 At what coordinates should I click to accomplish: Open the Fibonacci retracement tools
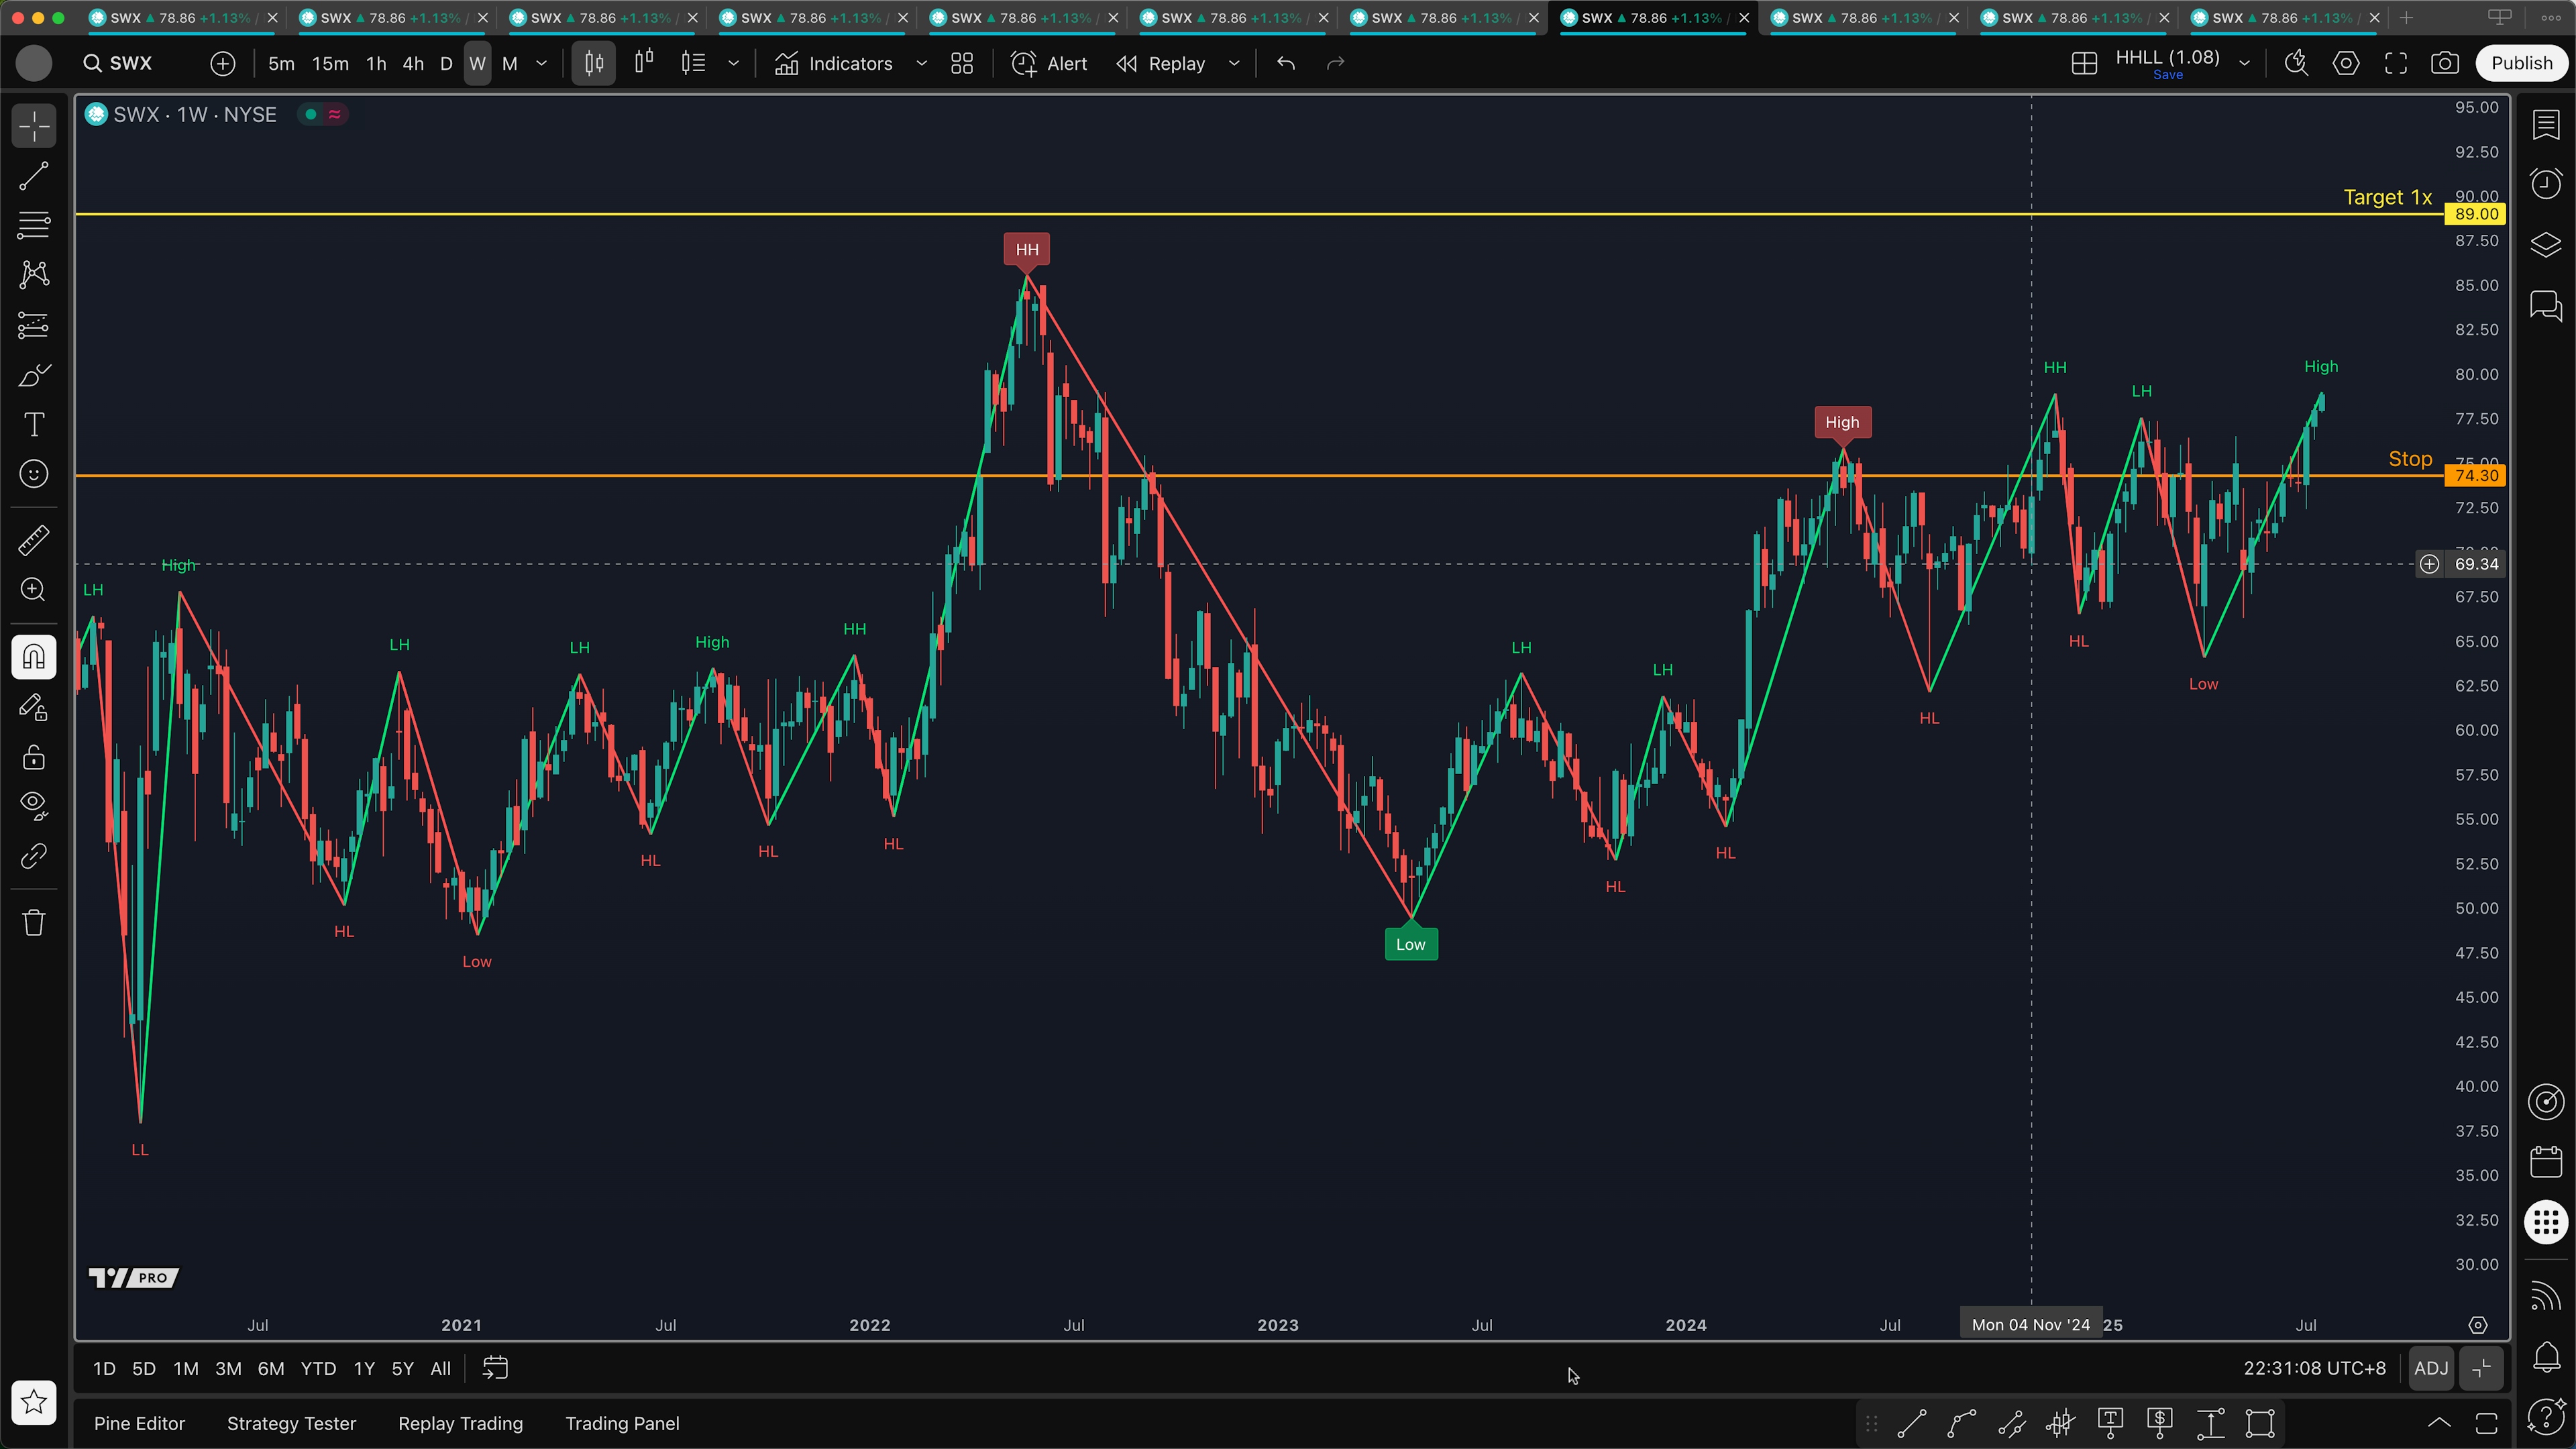point(34,226)
